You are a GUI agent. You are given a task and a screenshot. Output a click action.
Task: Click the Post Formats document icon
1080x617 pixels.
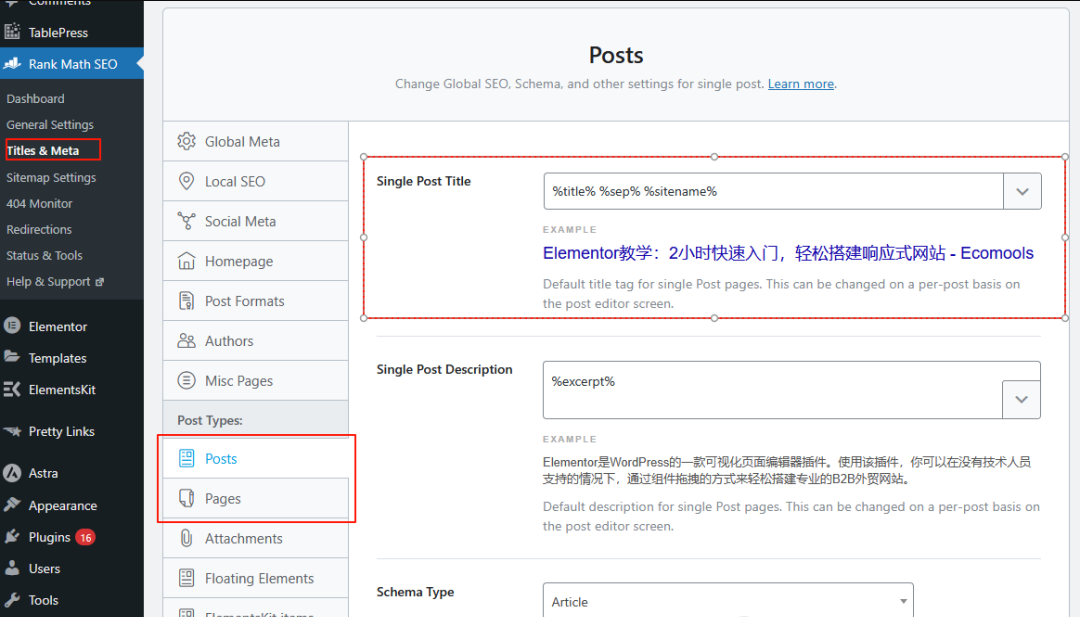pyautogui.click(x=186, y=302)
